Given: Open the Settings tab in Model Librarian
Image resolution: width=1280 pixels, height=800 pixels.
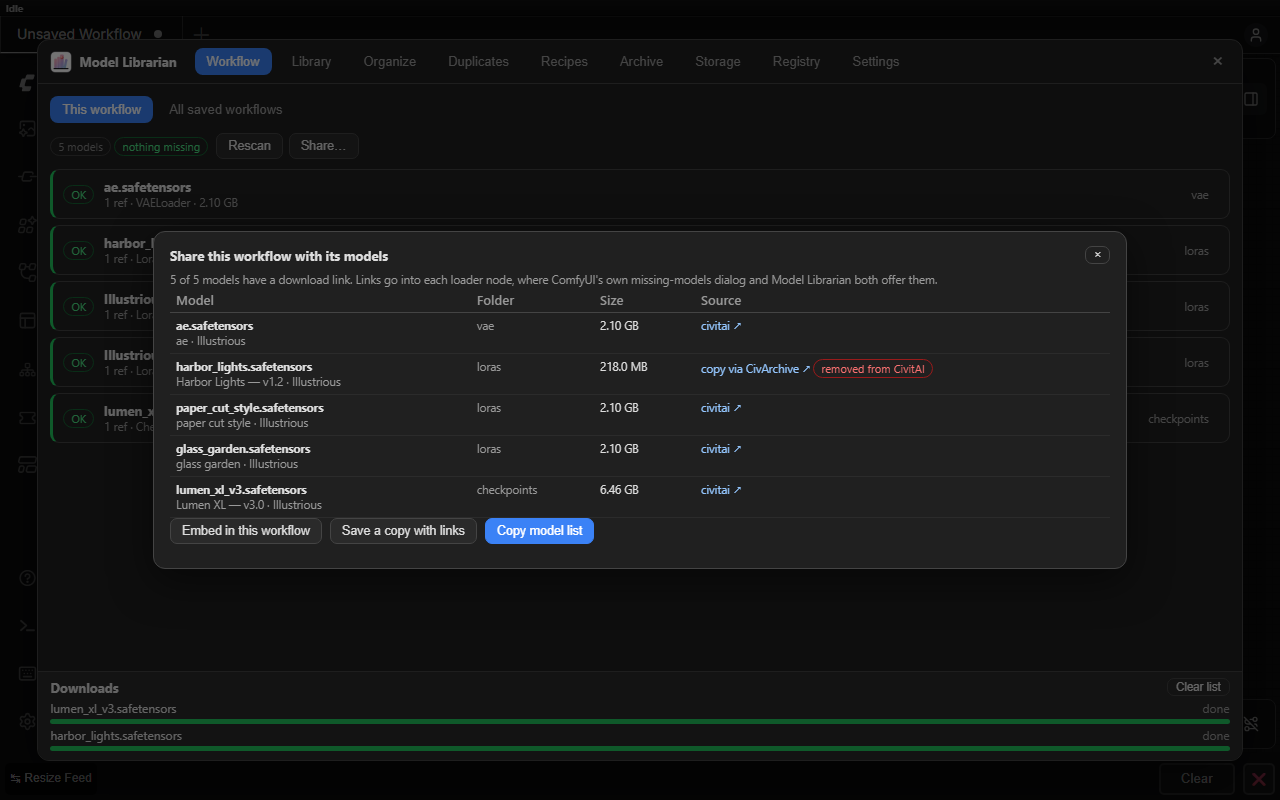Looking at the screenshot, I should click(x=876, y=62).
